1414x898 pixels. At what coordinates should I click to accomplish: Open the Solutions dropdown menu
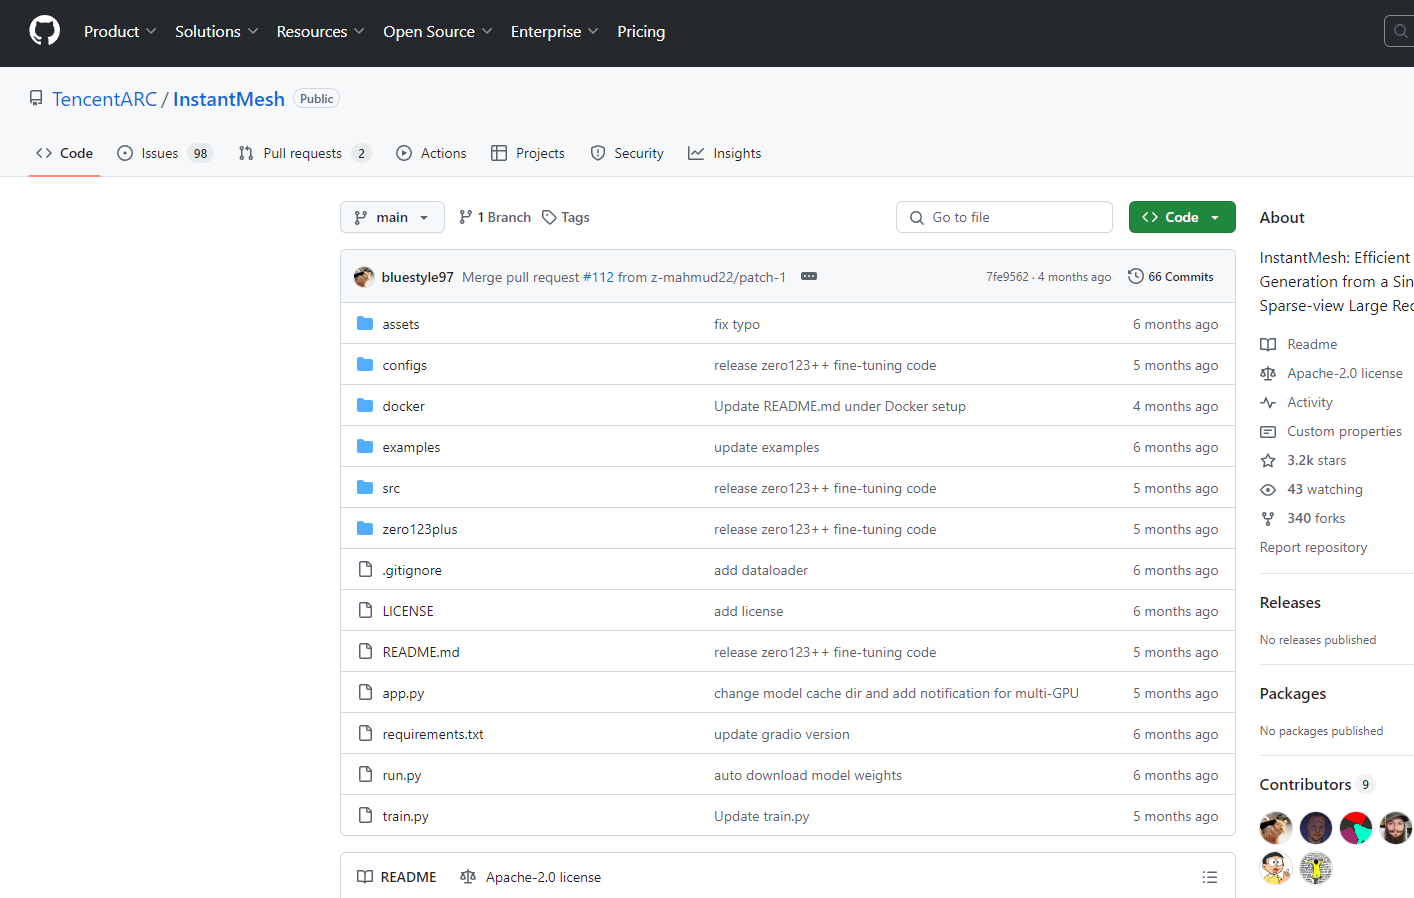216,32
